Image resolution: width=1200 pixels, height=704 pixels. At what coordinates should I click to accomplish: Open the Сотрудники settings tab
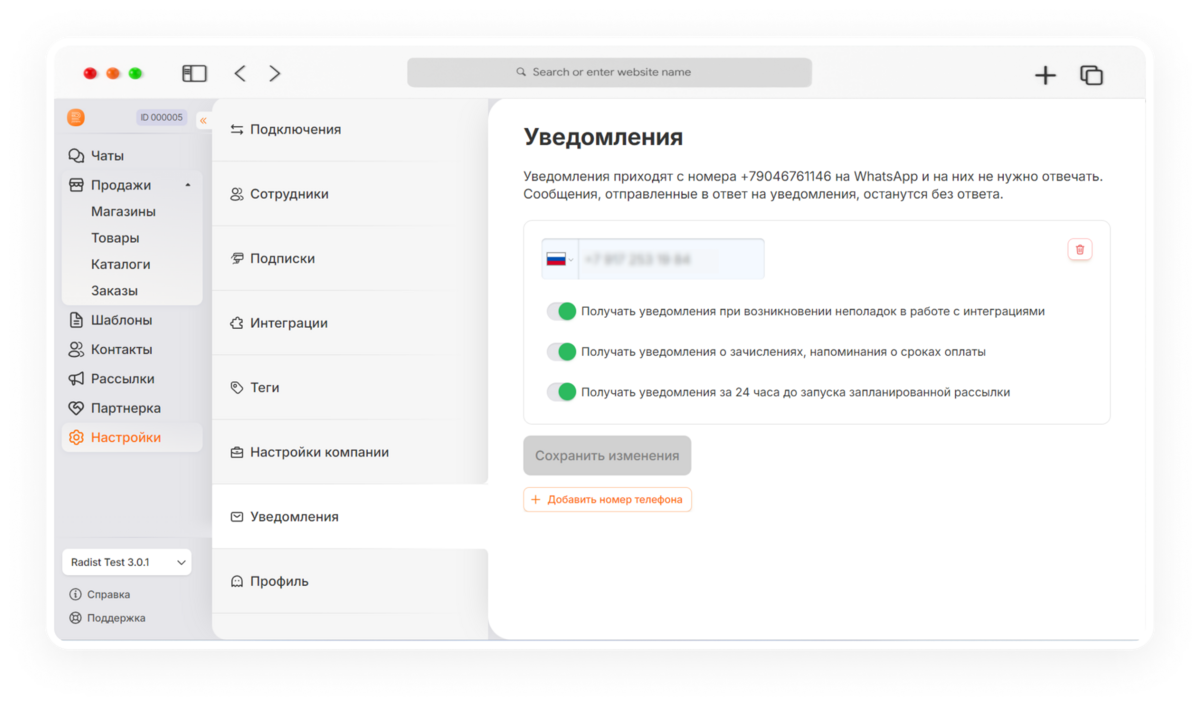tap(350, 194)
